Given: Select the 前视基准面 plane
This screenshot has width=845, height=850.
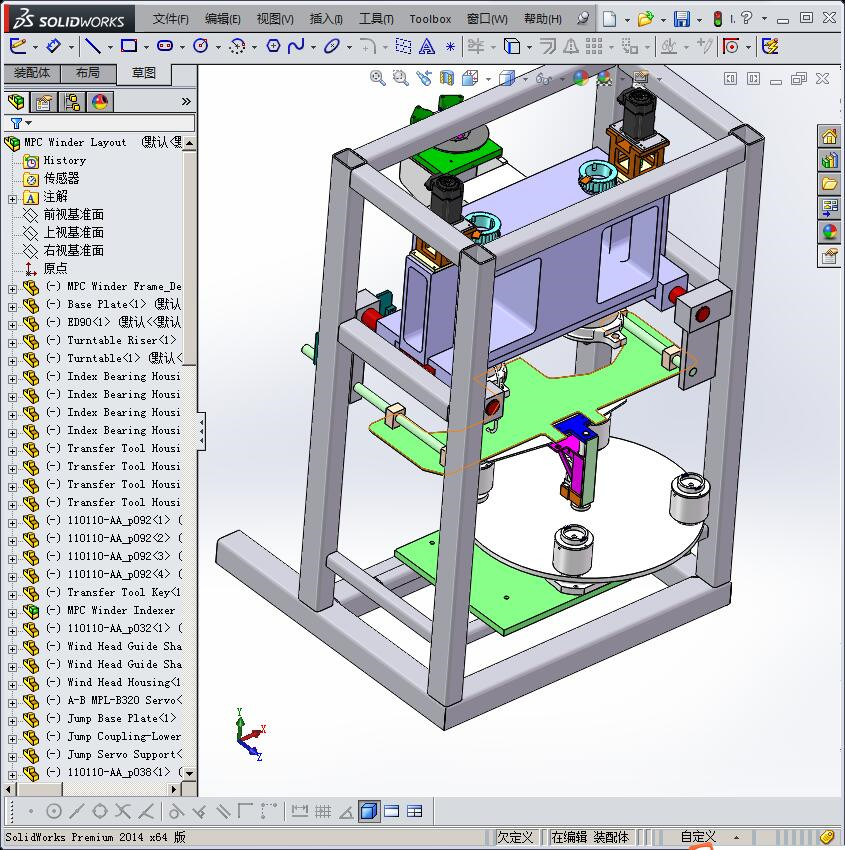Looking at the screenshot, I should 73,214.
